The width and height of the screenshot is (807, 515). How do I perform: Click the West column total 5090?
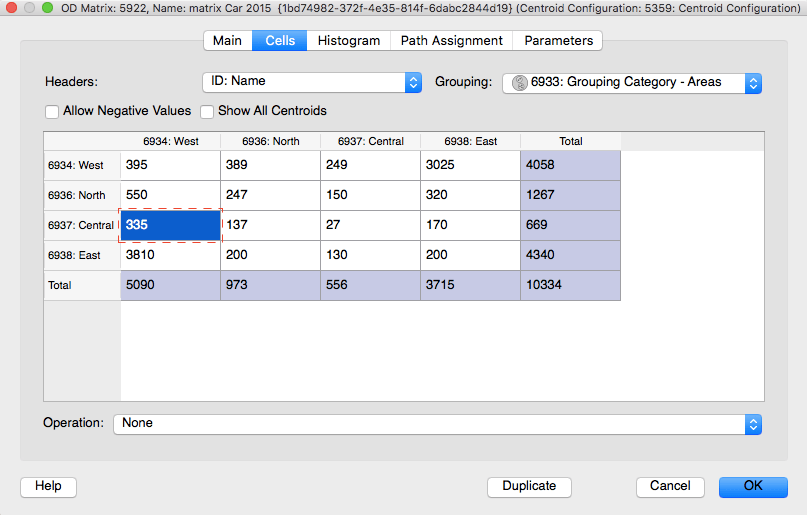pyautogui.click(x=170, y=286)
